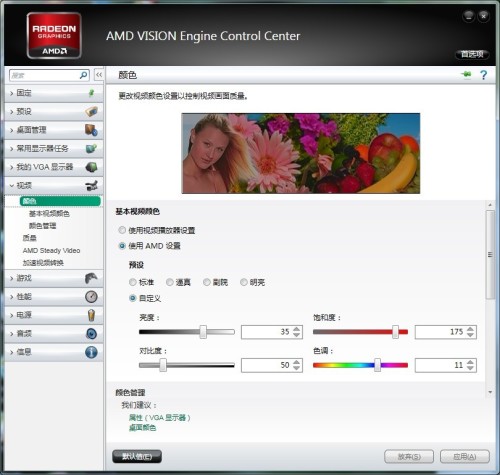Open the selected 颜色 sidebar item
This screenshot has height=475, width=500.
coord(60,201)
